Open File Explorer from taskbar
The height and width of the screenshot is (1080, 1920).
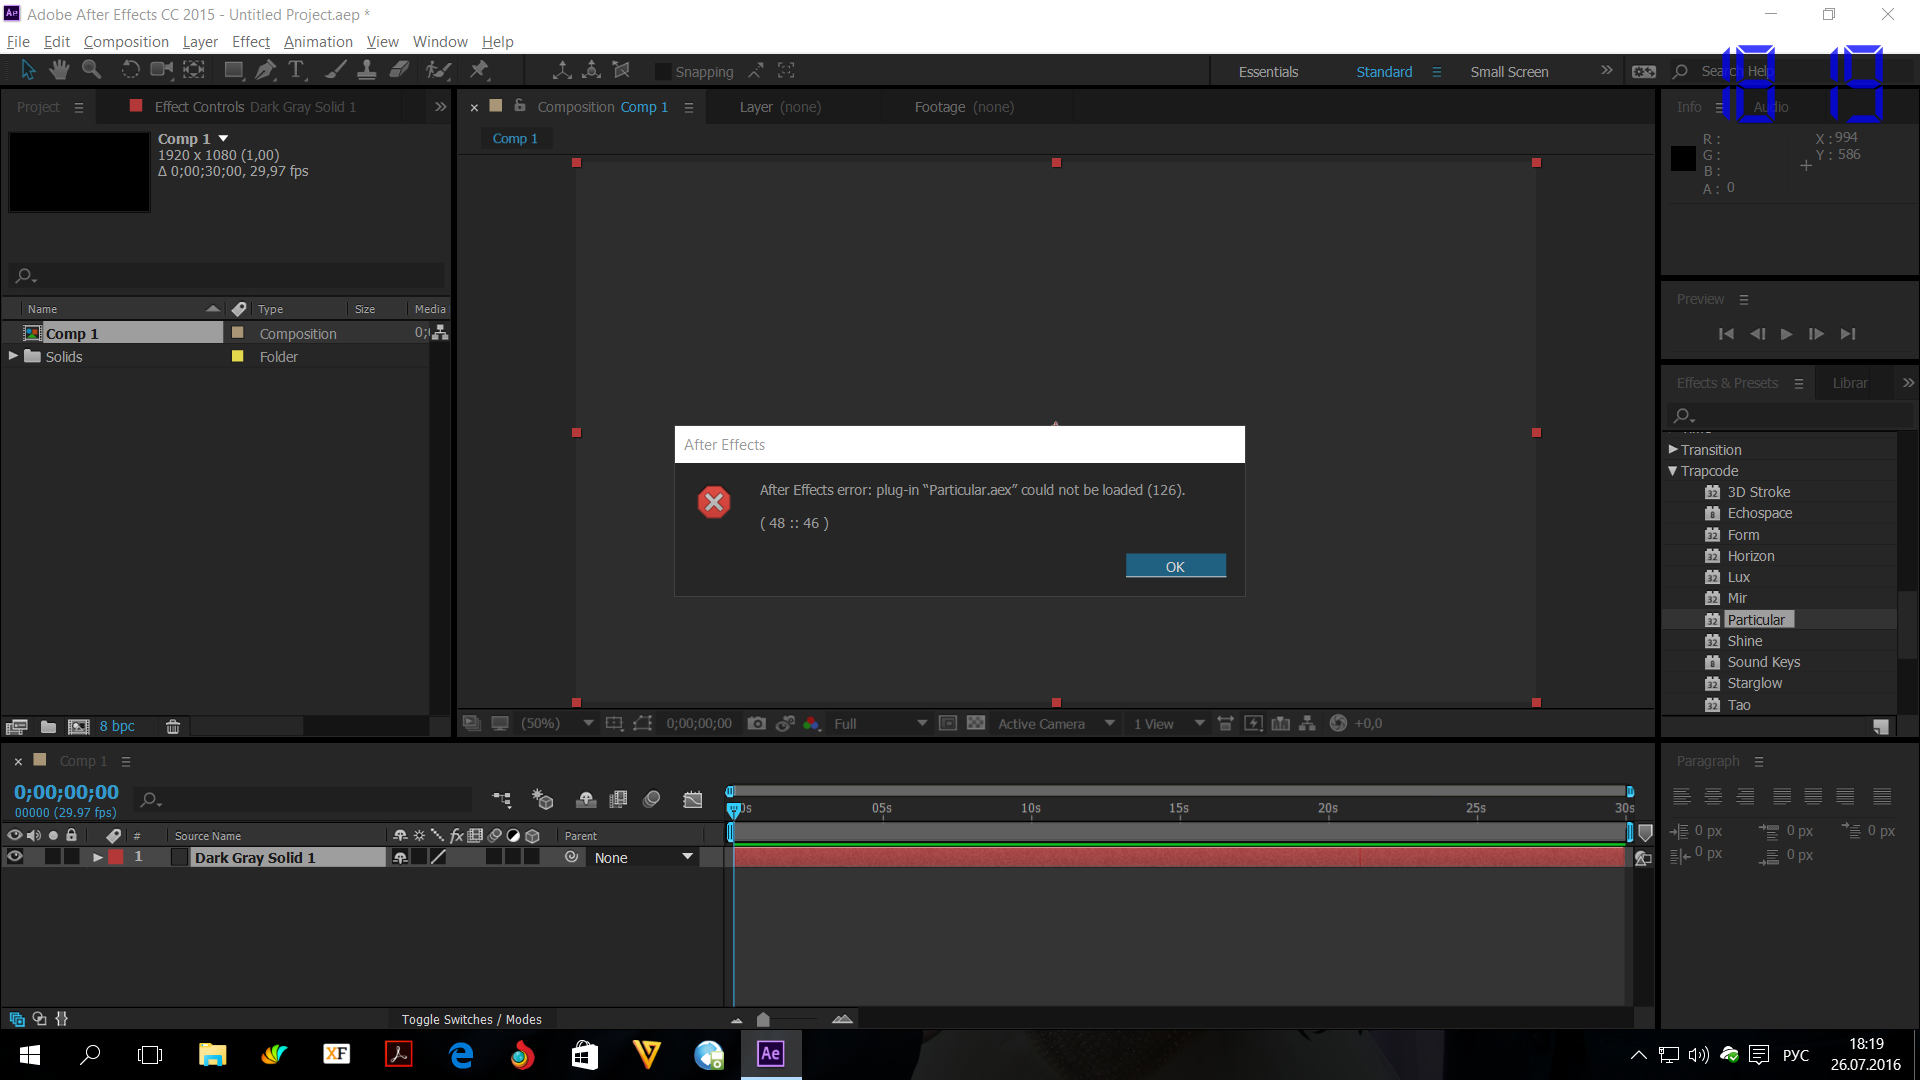(212, 1054)
